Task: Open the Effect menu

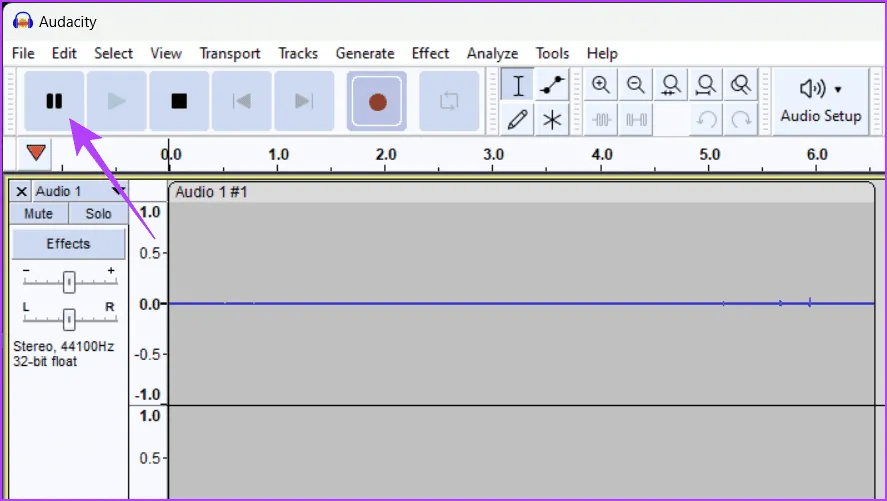Action: [x=430, y=53]
